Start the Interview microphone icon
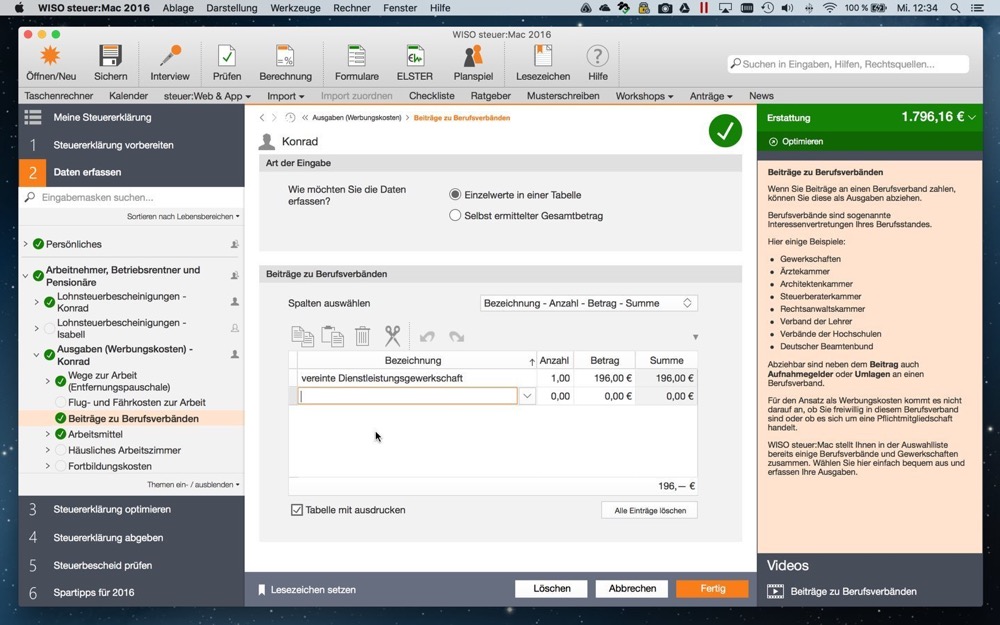 170,57
